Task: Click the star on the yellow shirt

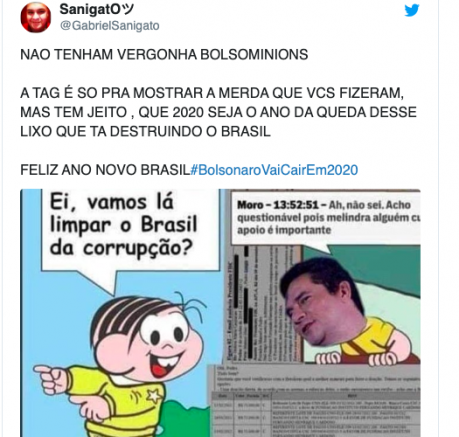Action: [153, 396]
